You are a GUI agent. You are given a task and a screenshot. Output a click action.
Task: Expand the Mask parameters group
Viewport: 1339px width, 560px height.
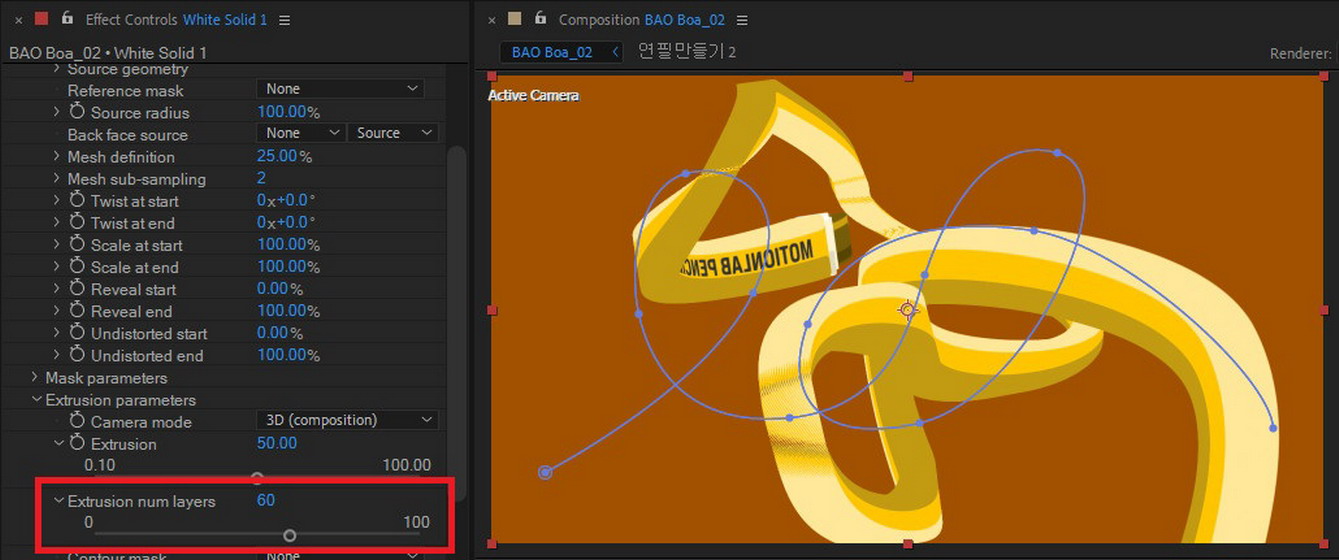click(36, 377)
